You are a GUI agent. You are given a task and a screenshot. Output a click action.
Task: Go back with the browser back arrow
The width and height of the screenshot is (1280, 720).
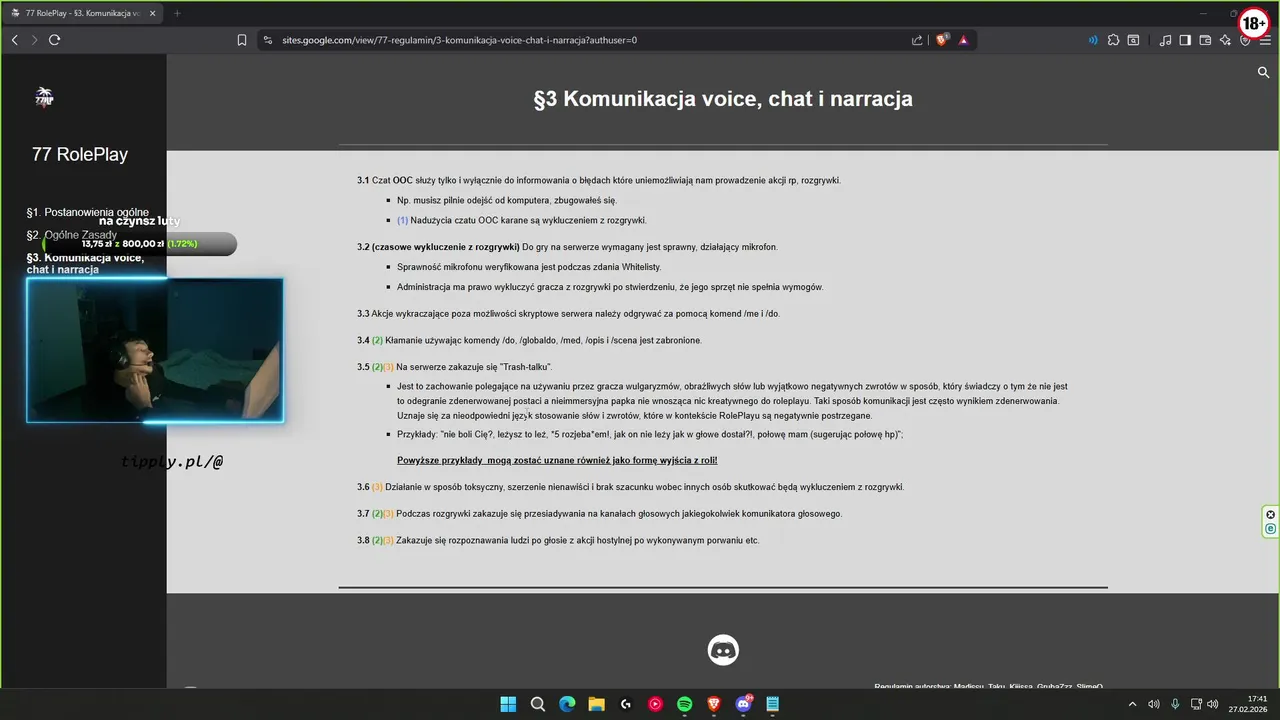tap(14, 40)
